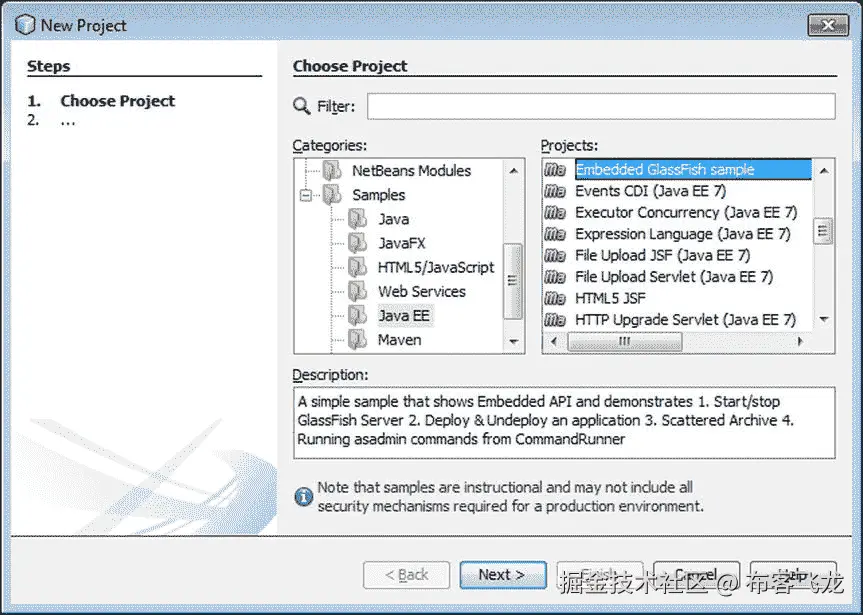Viewport: 863px width, 615px height.
Task: Click the Finish button
Action: pyautogui.click(x=599, y=575)
